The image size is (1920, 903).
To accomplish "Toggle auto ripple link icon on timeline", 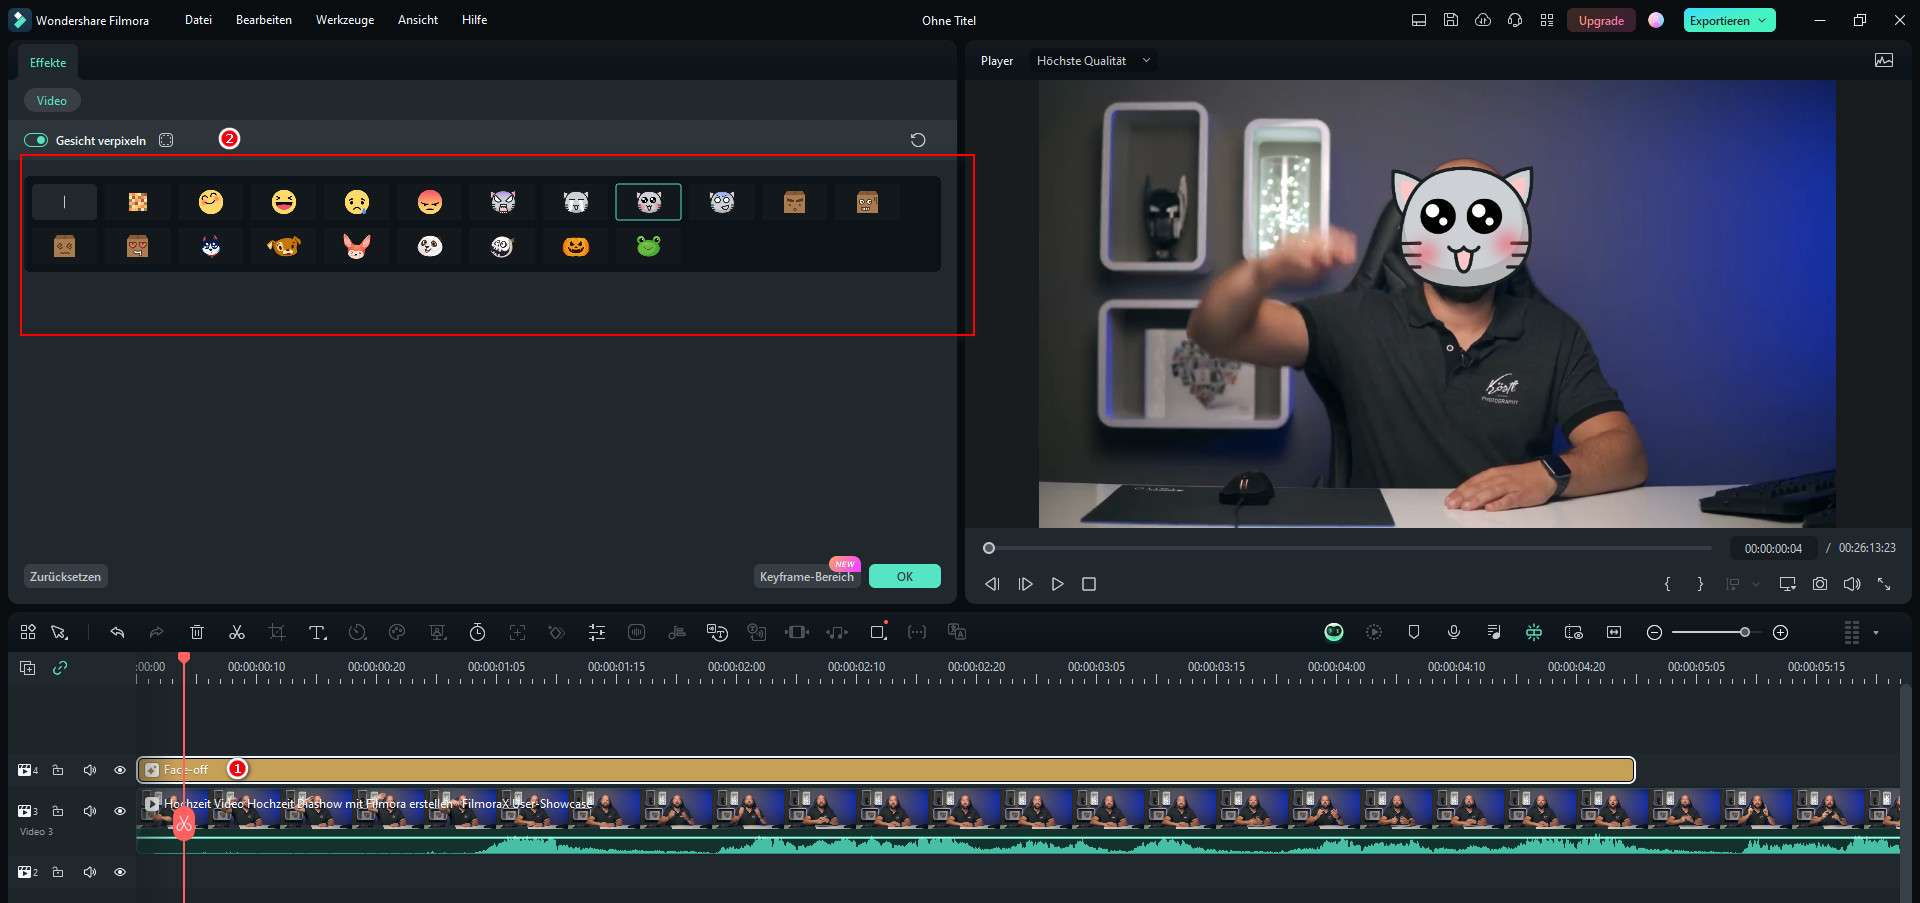I will (x=60, y=668).
